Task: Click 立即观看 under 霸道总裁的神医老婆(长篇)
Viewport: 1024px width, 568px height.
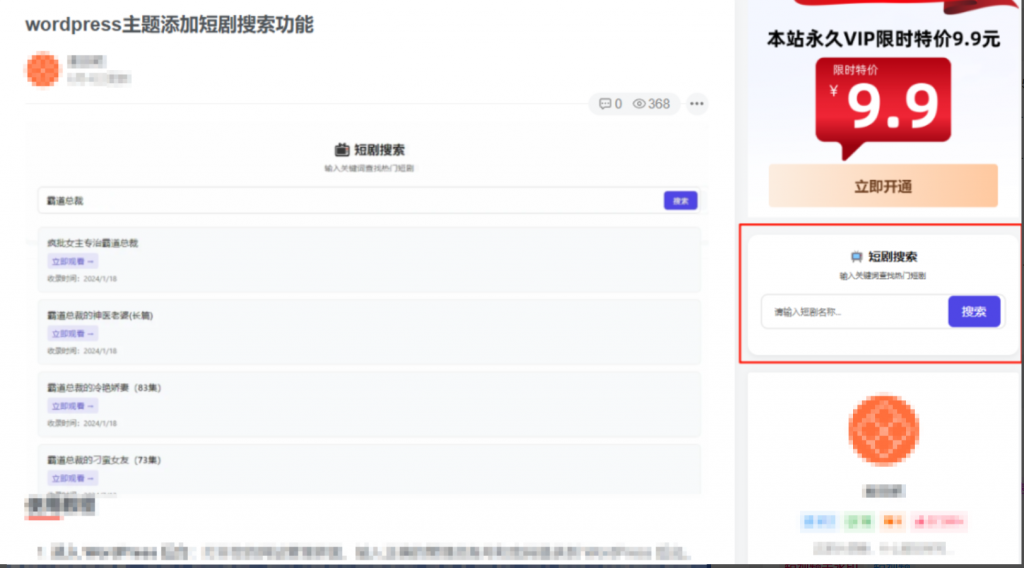Action: (72, 334)
